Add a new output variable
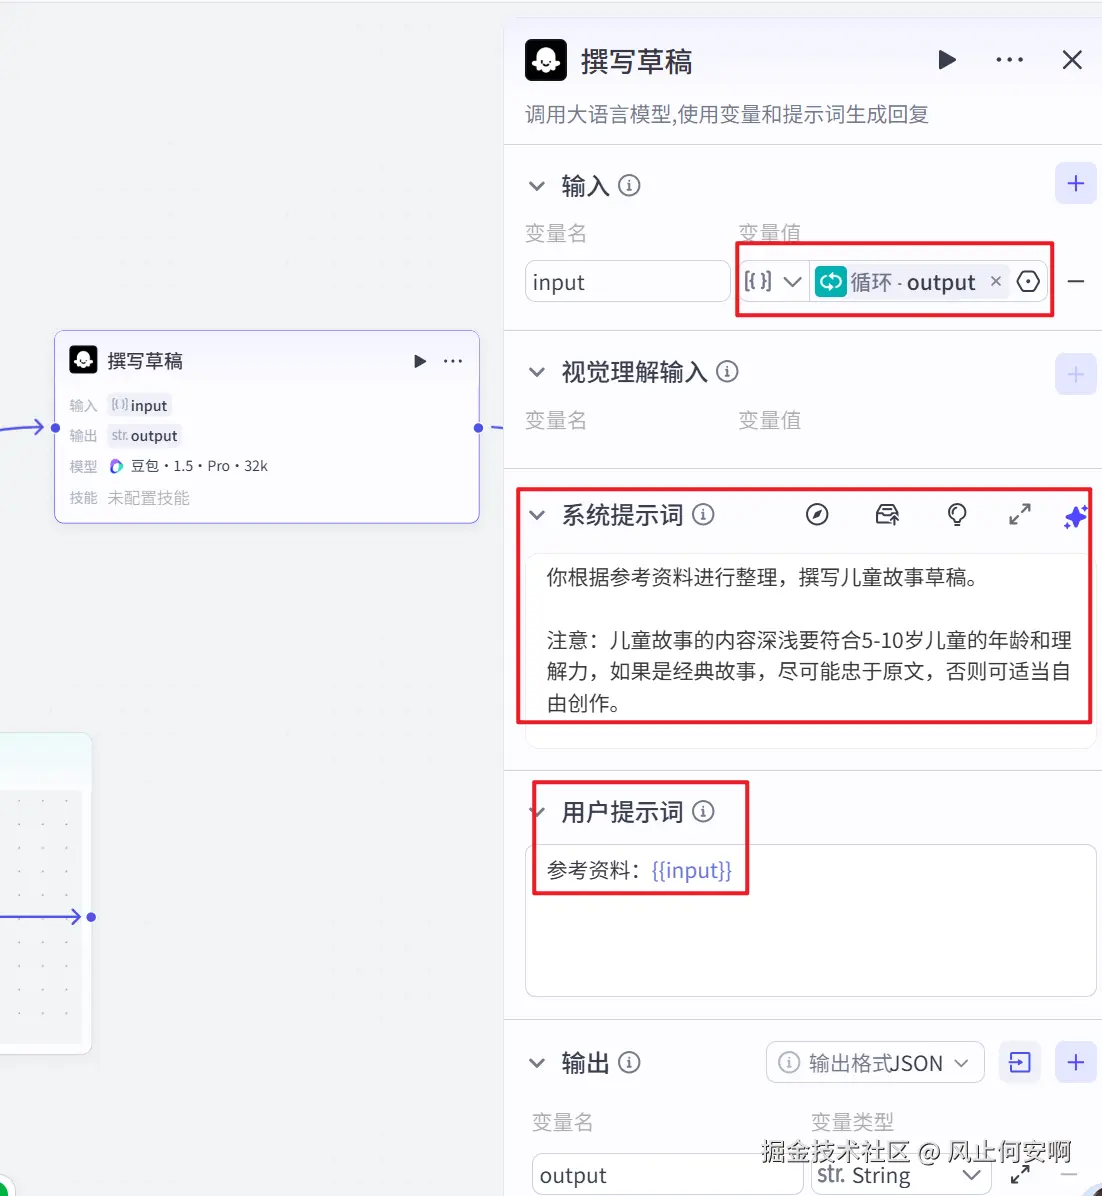1102x1196 pixels. click(1075, 1062)
